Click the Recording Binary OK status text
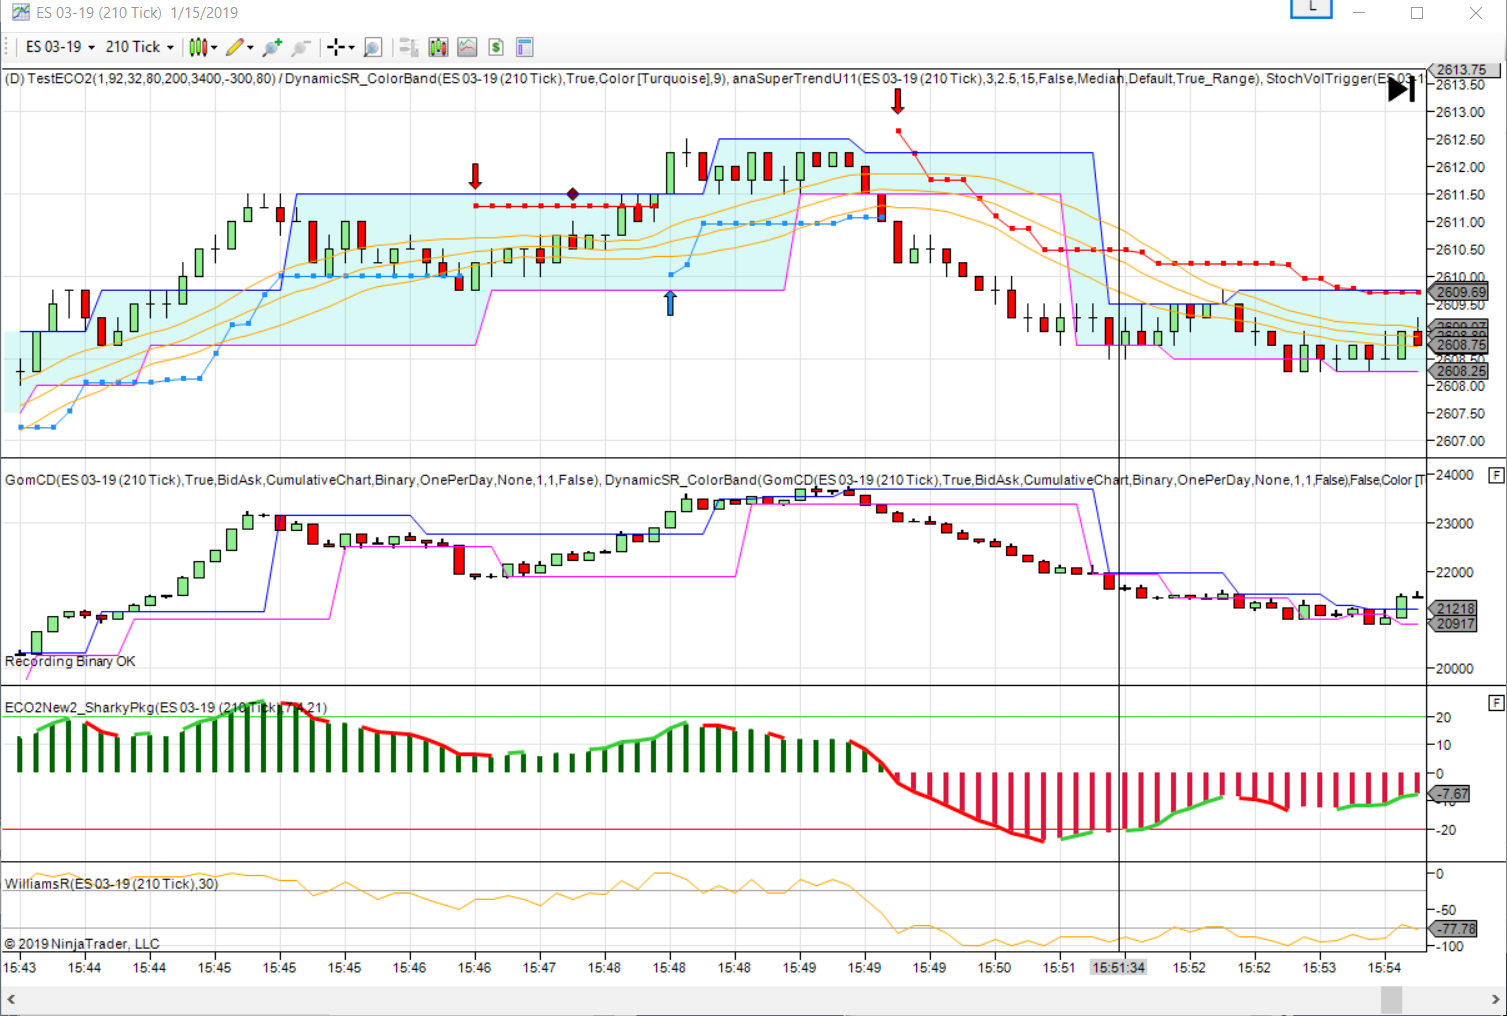This screenshot has height=1016, width=1507. click(70, 662)
